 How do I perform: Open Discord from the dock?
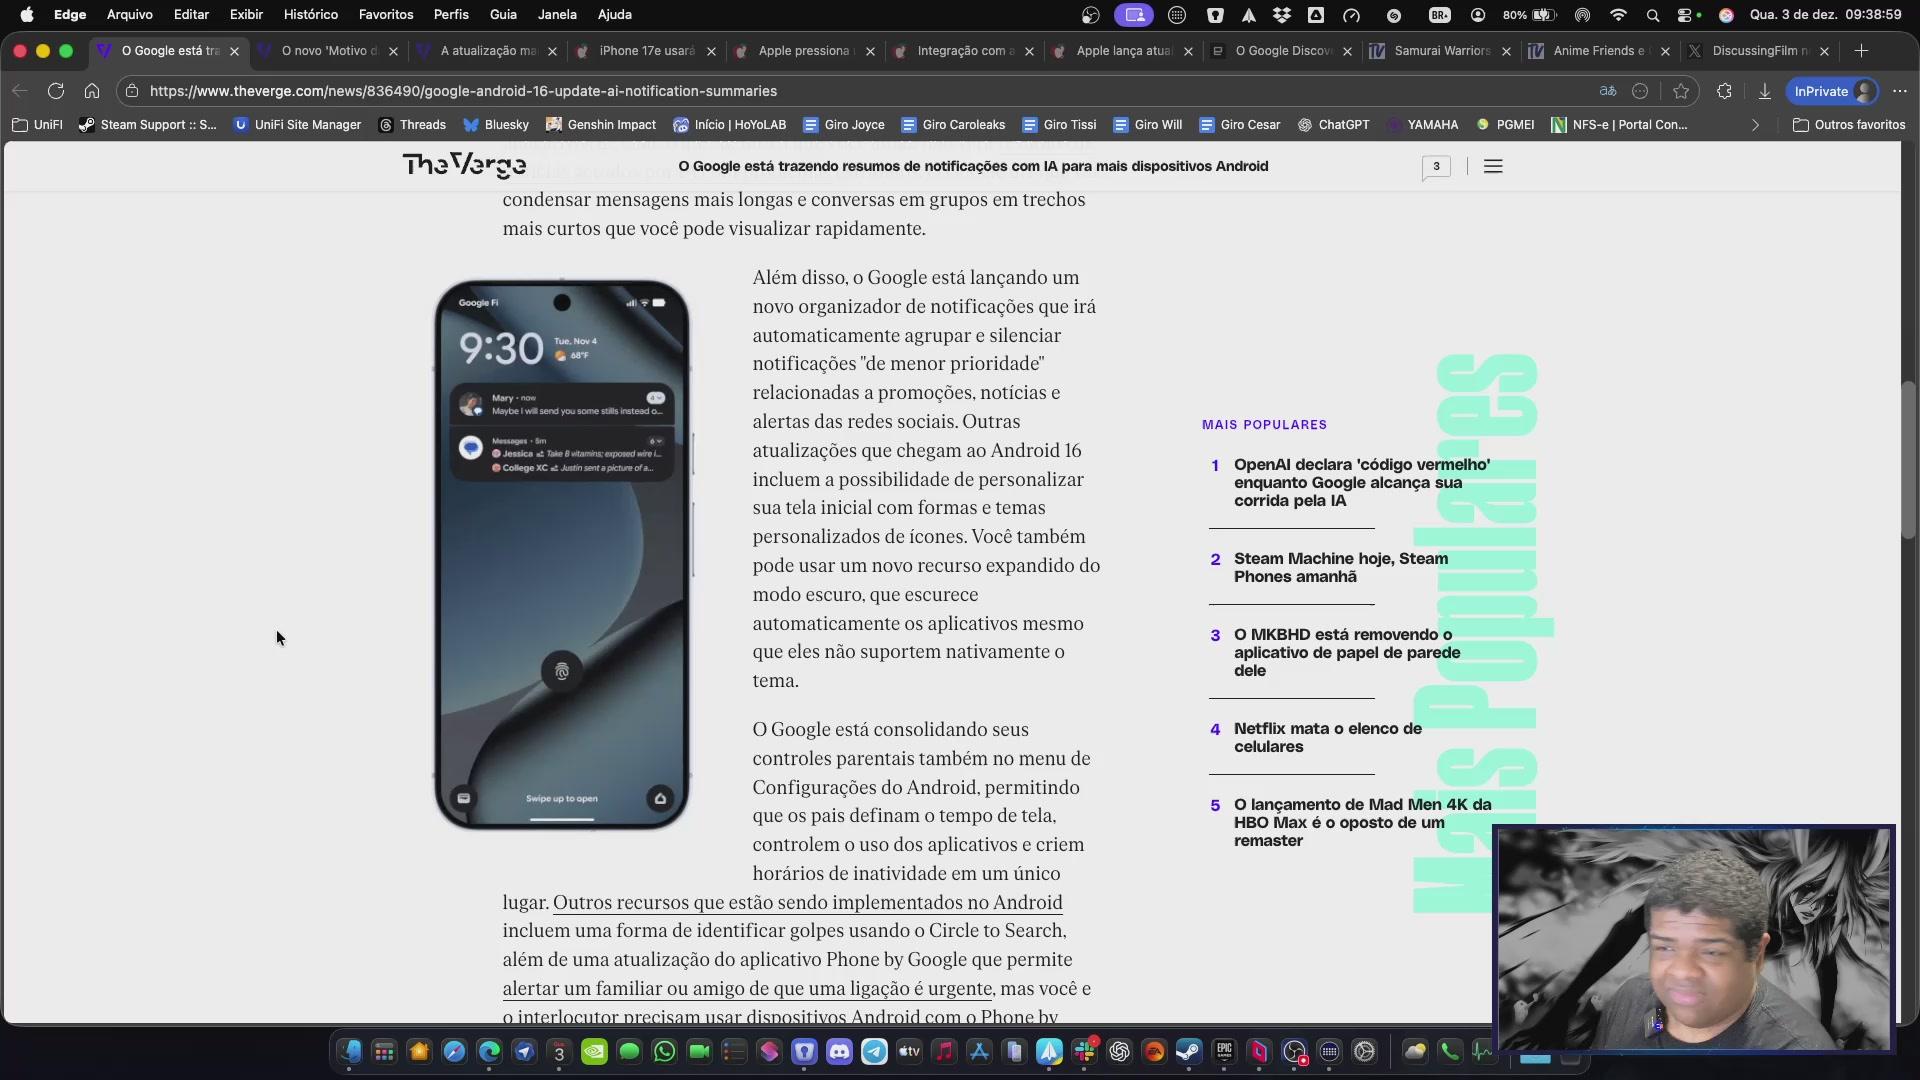point(839,1051)
